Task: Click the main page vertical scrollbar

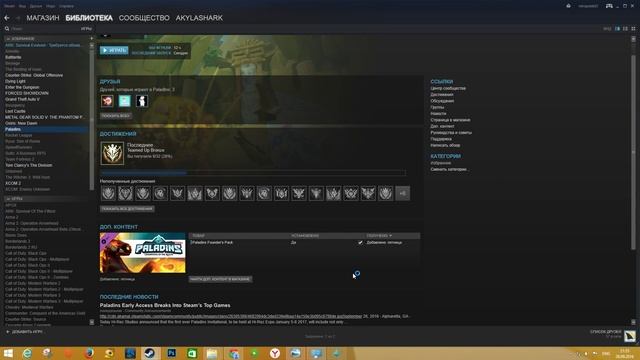Action: pos(633,151)
